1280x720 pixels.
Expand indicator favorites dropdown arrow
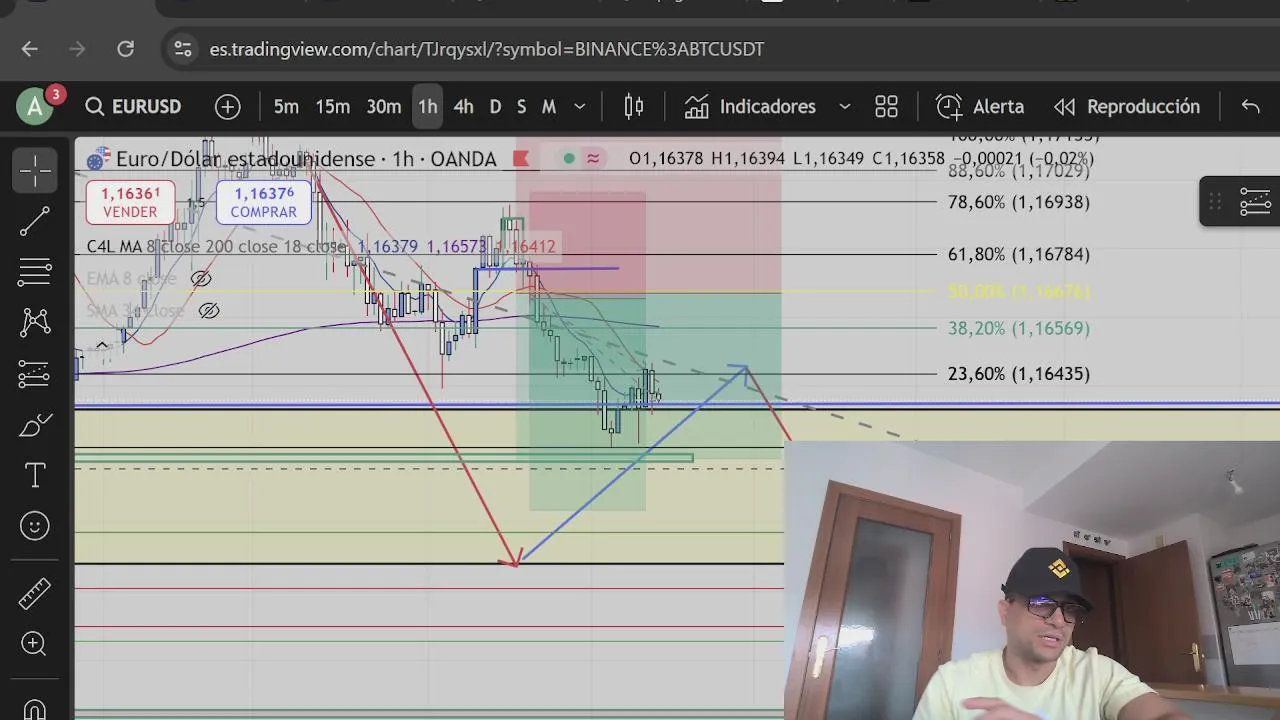(x=845, y=106)
